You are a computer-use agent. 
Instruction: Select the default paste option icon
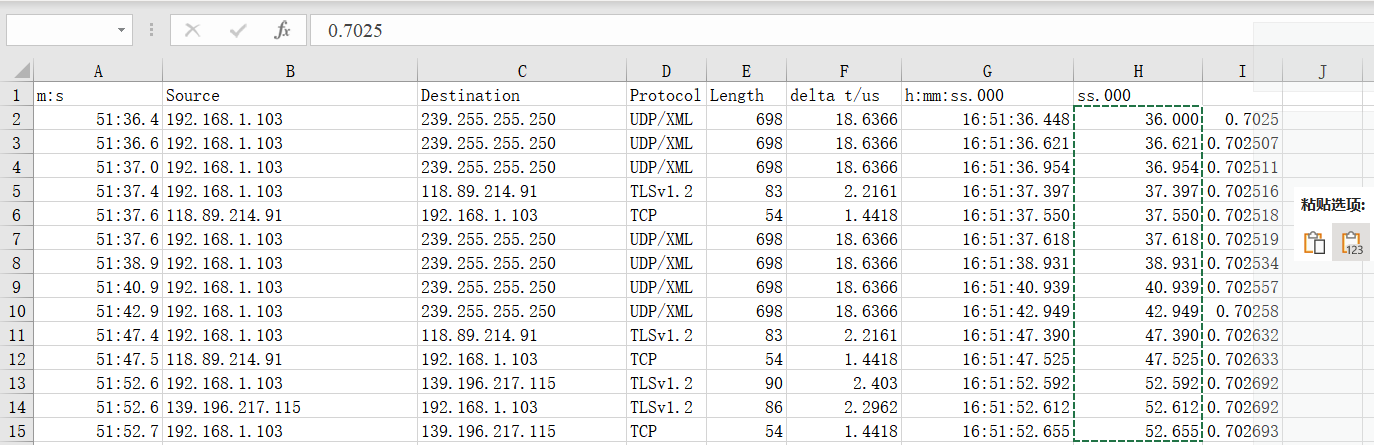point(1314,243)
